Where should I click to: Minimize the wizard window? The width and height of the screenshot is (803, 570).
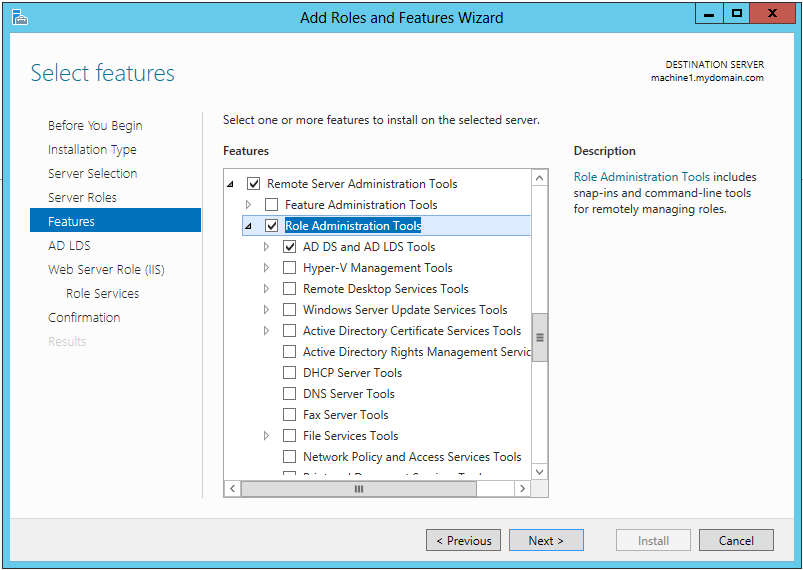[708, 14]
